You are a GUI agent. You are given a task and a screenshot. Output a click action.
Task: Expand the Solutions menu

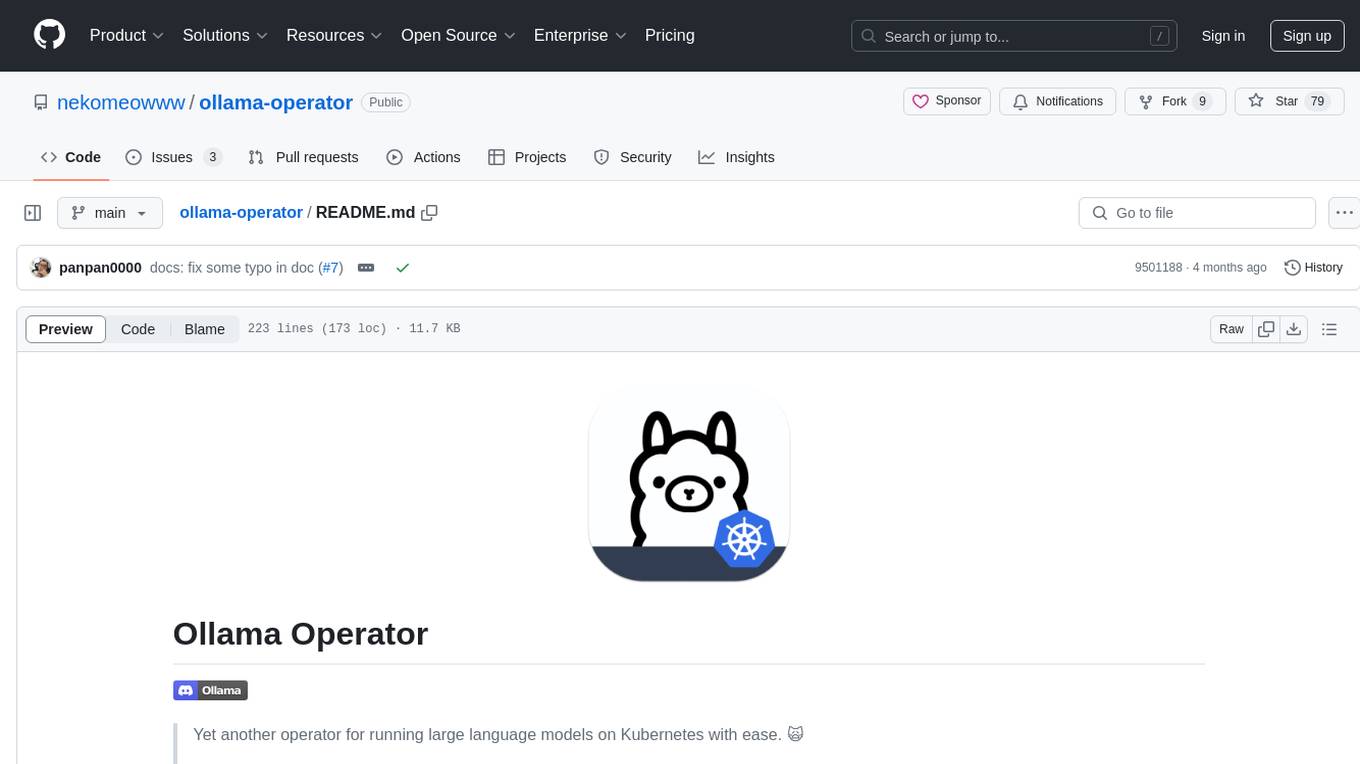225,35
